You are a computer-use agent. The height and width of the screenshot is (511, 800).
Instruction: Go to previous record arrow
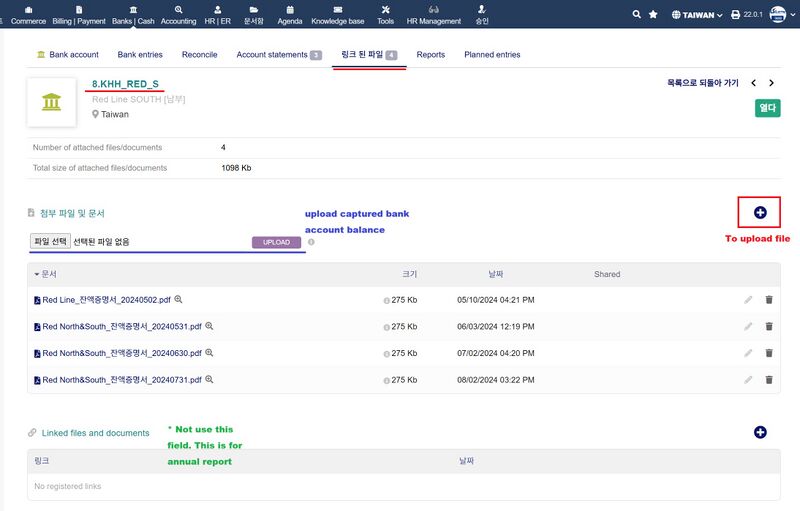pos(755,83)
